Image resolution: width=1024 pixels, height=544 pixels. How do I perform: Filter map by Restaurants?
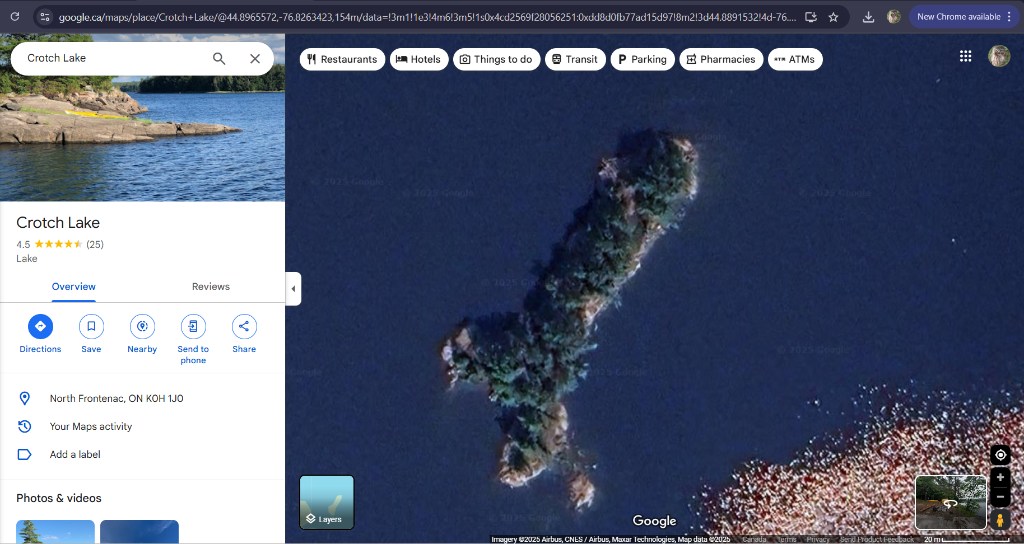point(342,60)
